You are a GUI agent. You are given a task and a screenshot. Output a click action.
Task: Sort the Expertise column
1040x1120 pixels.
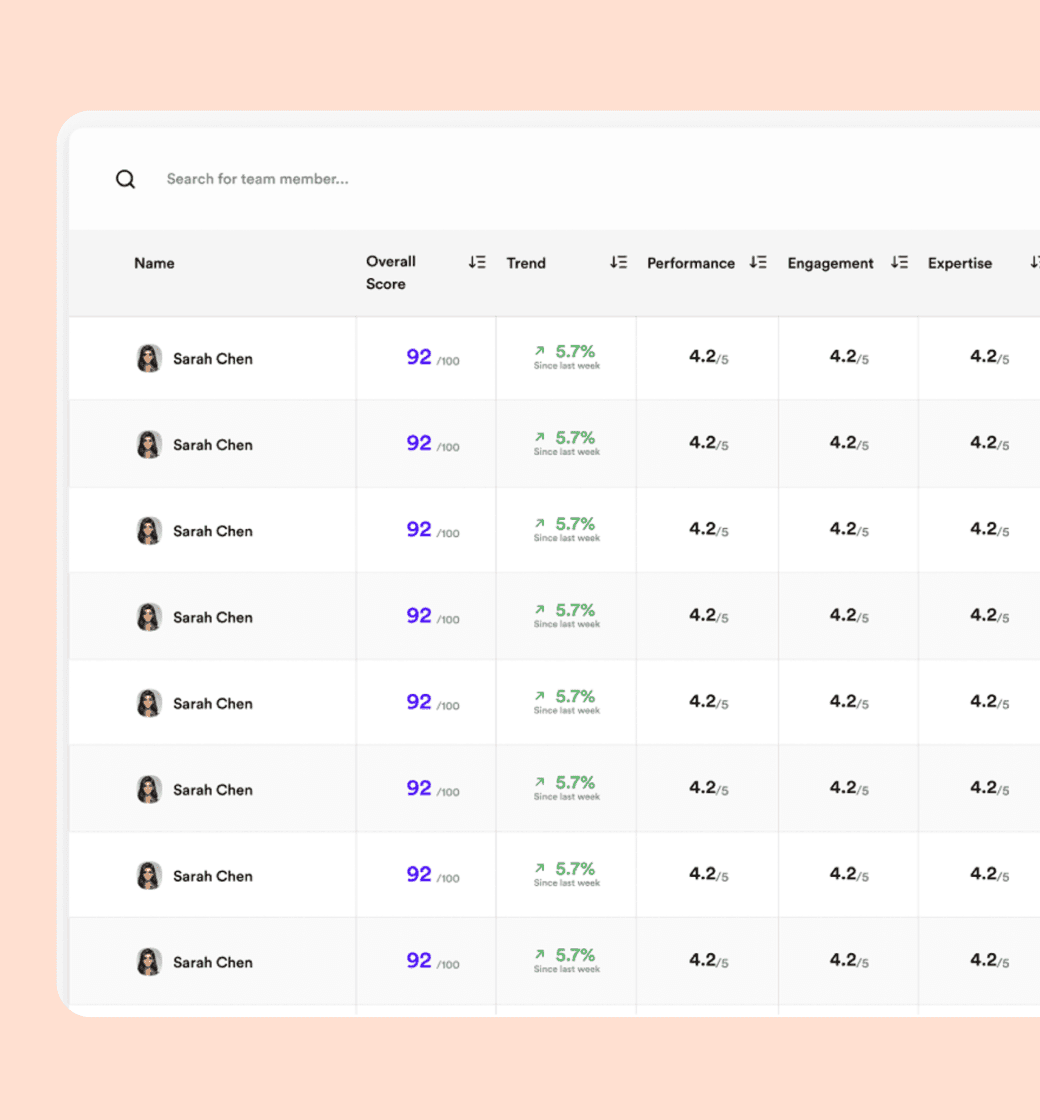pyautogui.click(x=1035, y=262)
